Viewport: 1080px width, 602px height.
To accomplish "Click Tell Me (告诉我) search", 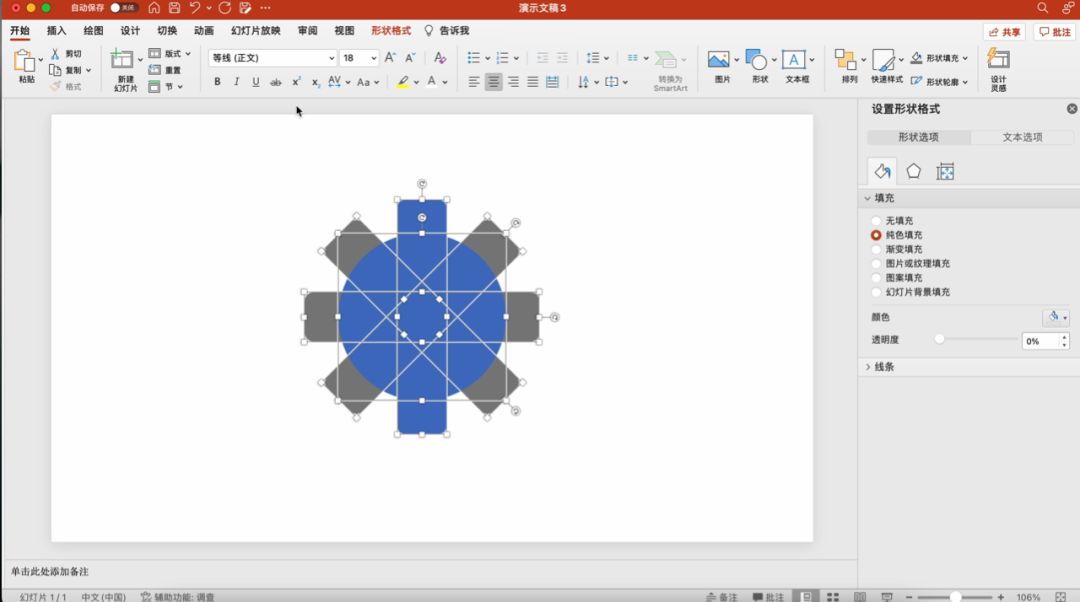I will [x=447, y=30].
